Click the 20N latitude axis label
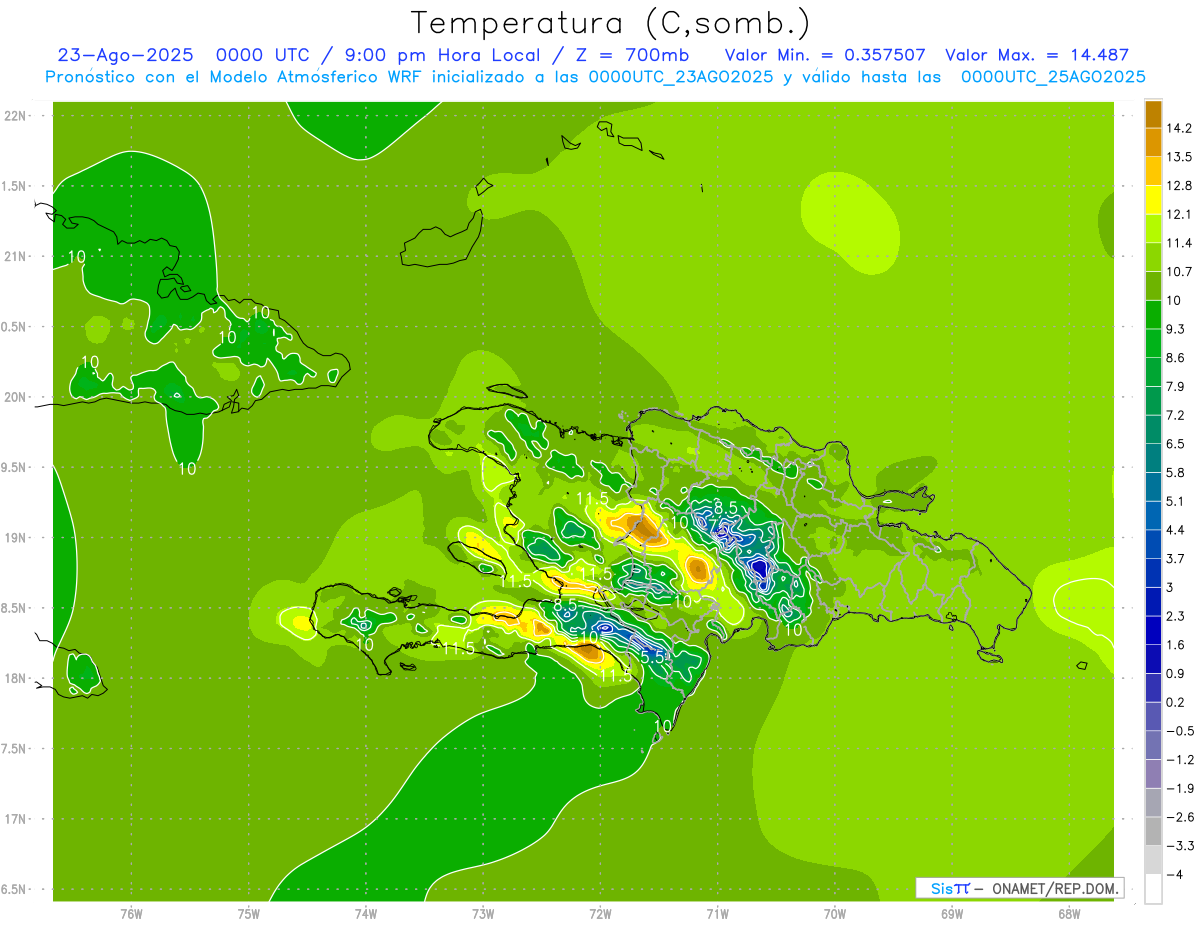Viewport: 1200px width, 927px height. click(16, 397)
